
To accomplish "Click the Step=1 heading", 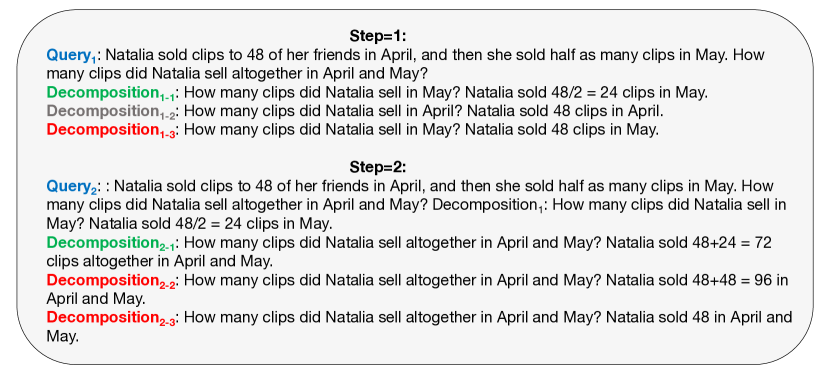I will click(377, 37).
